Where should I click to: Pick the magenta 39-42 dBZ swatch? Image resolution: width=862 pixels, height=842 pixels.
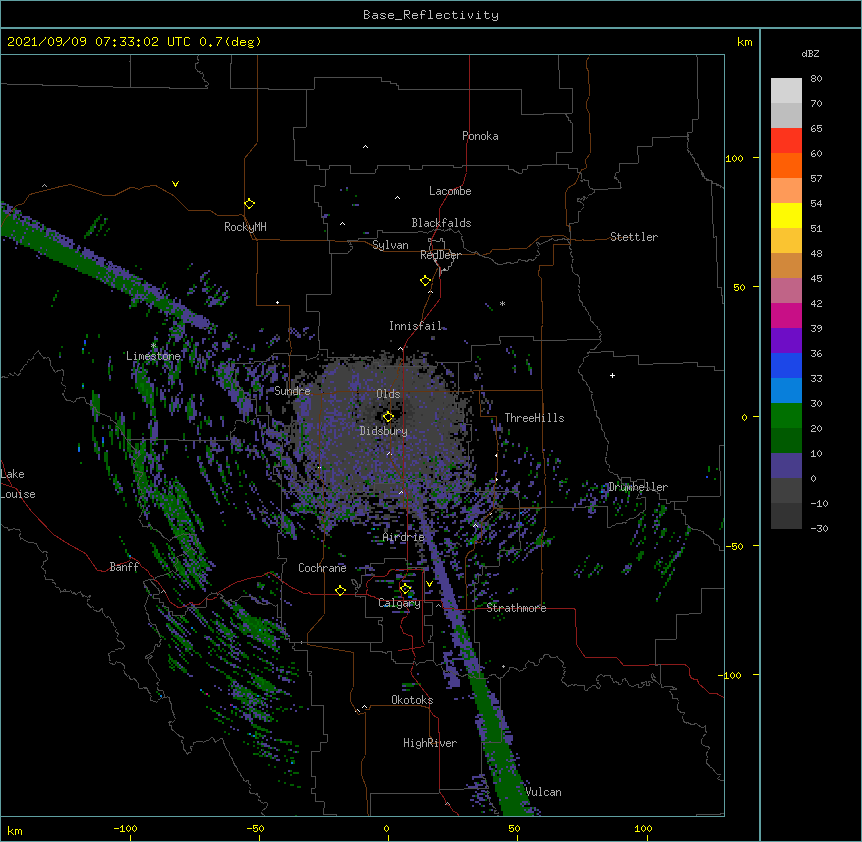tap(786, 315)
